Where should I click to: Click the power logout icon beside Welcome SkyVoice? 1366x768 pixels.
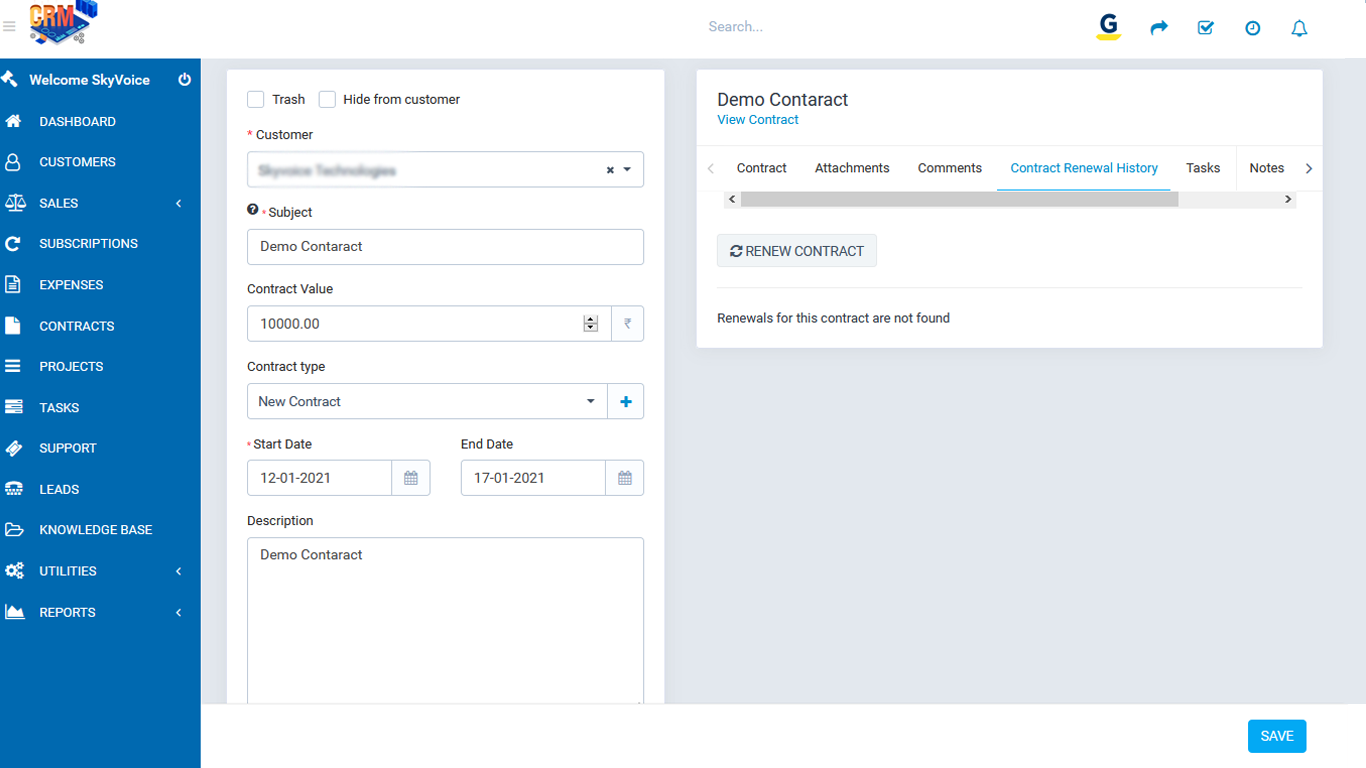click(184, 79)
